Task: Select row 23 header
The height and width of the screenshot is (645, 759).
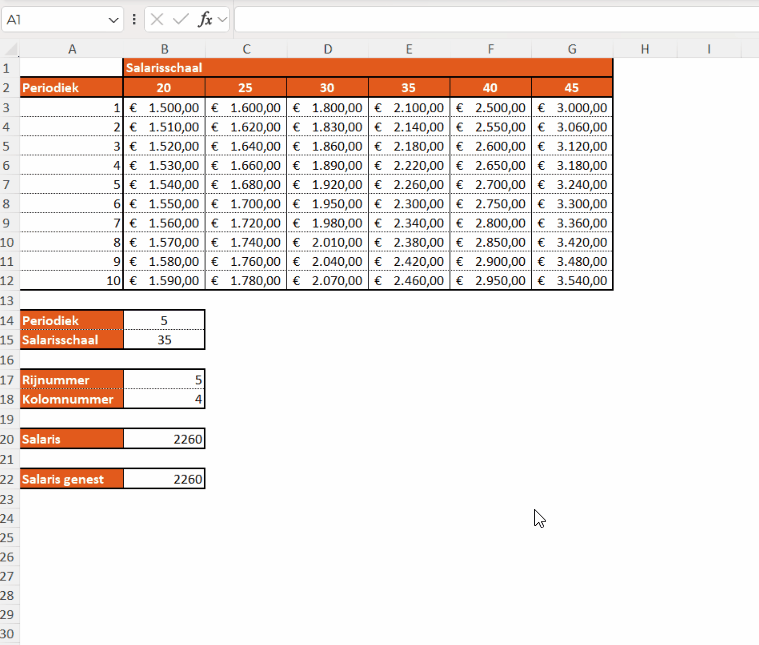Action: tap(10, 499)
